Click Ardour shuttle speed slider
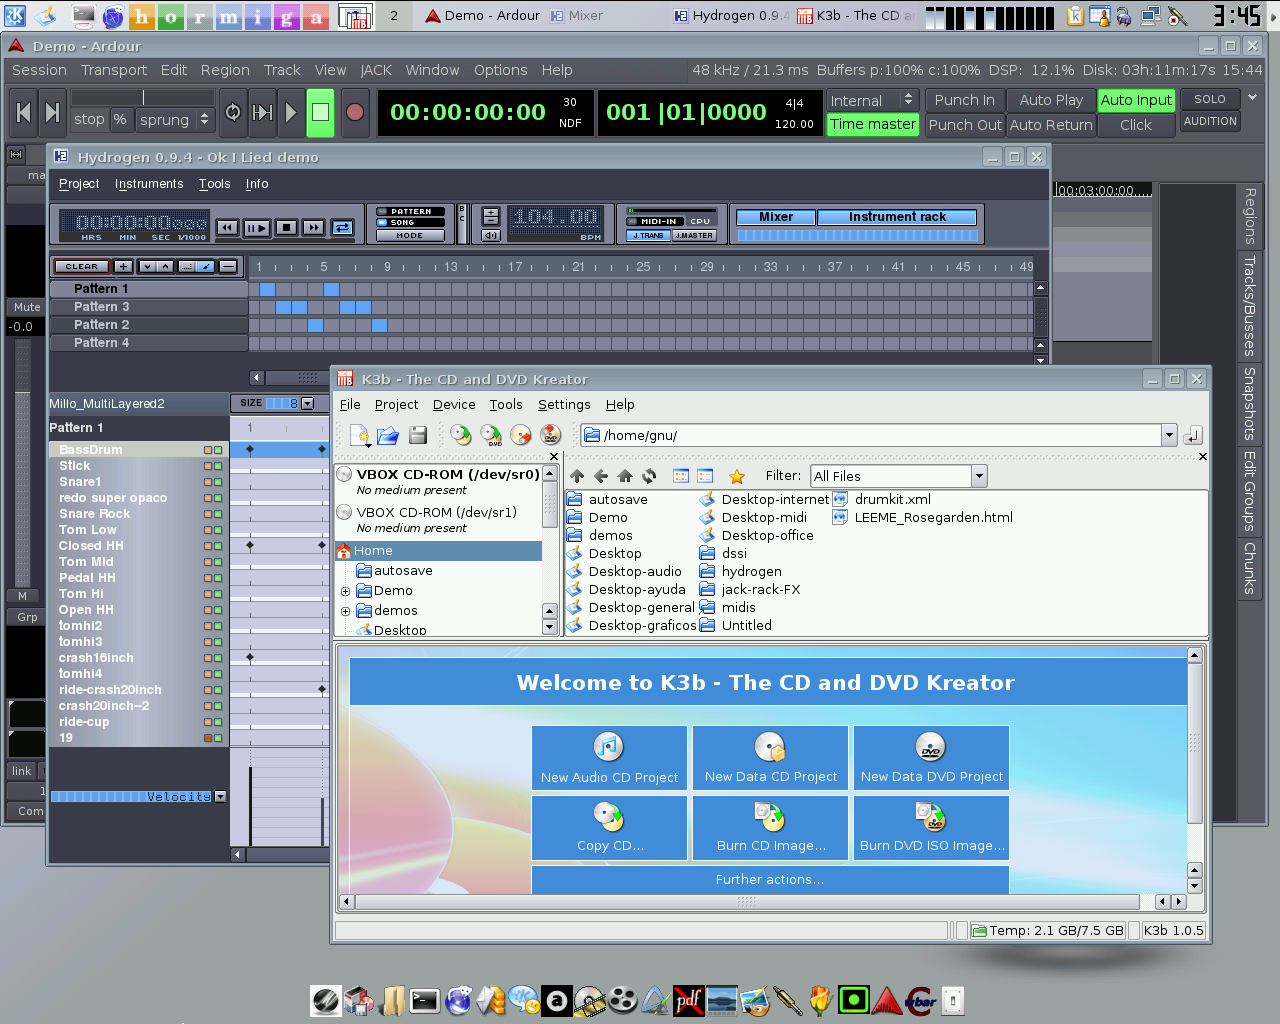1280x1024 pixels. point(143,97)
